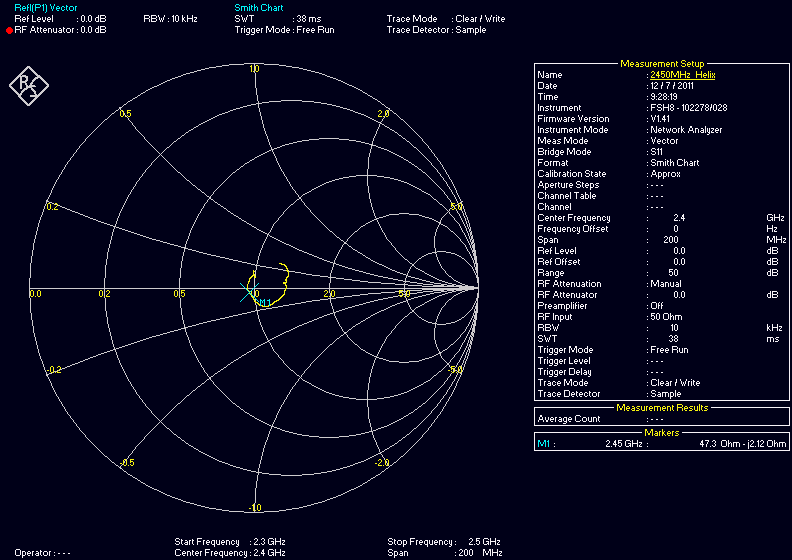This screenshot has width=792, height=560.
Task: Click the Trigger Level row label
Action: coord(564,361)
